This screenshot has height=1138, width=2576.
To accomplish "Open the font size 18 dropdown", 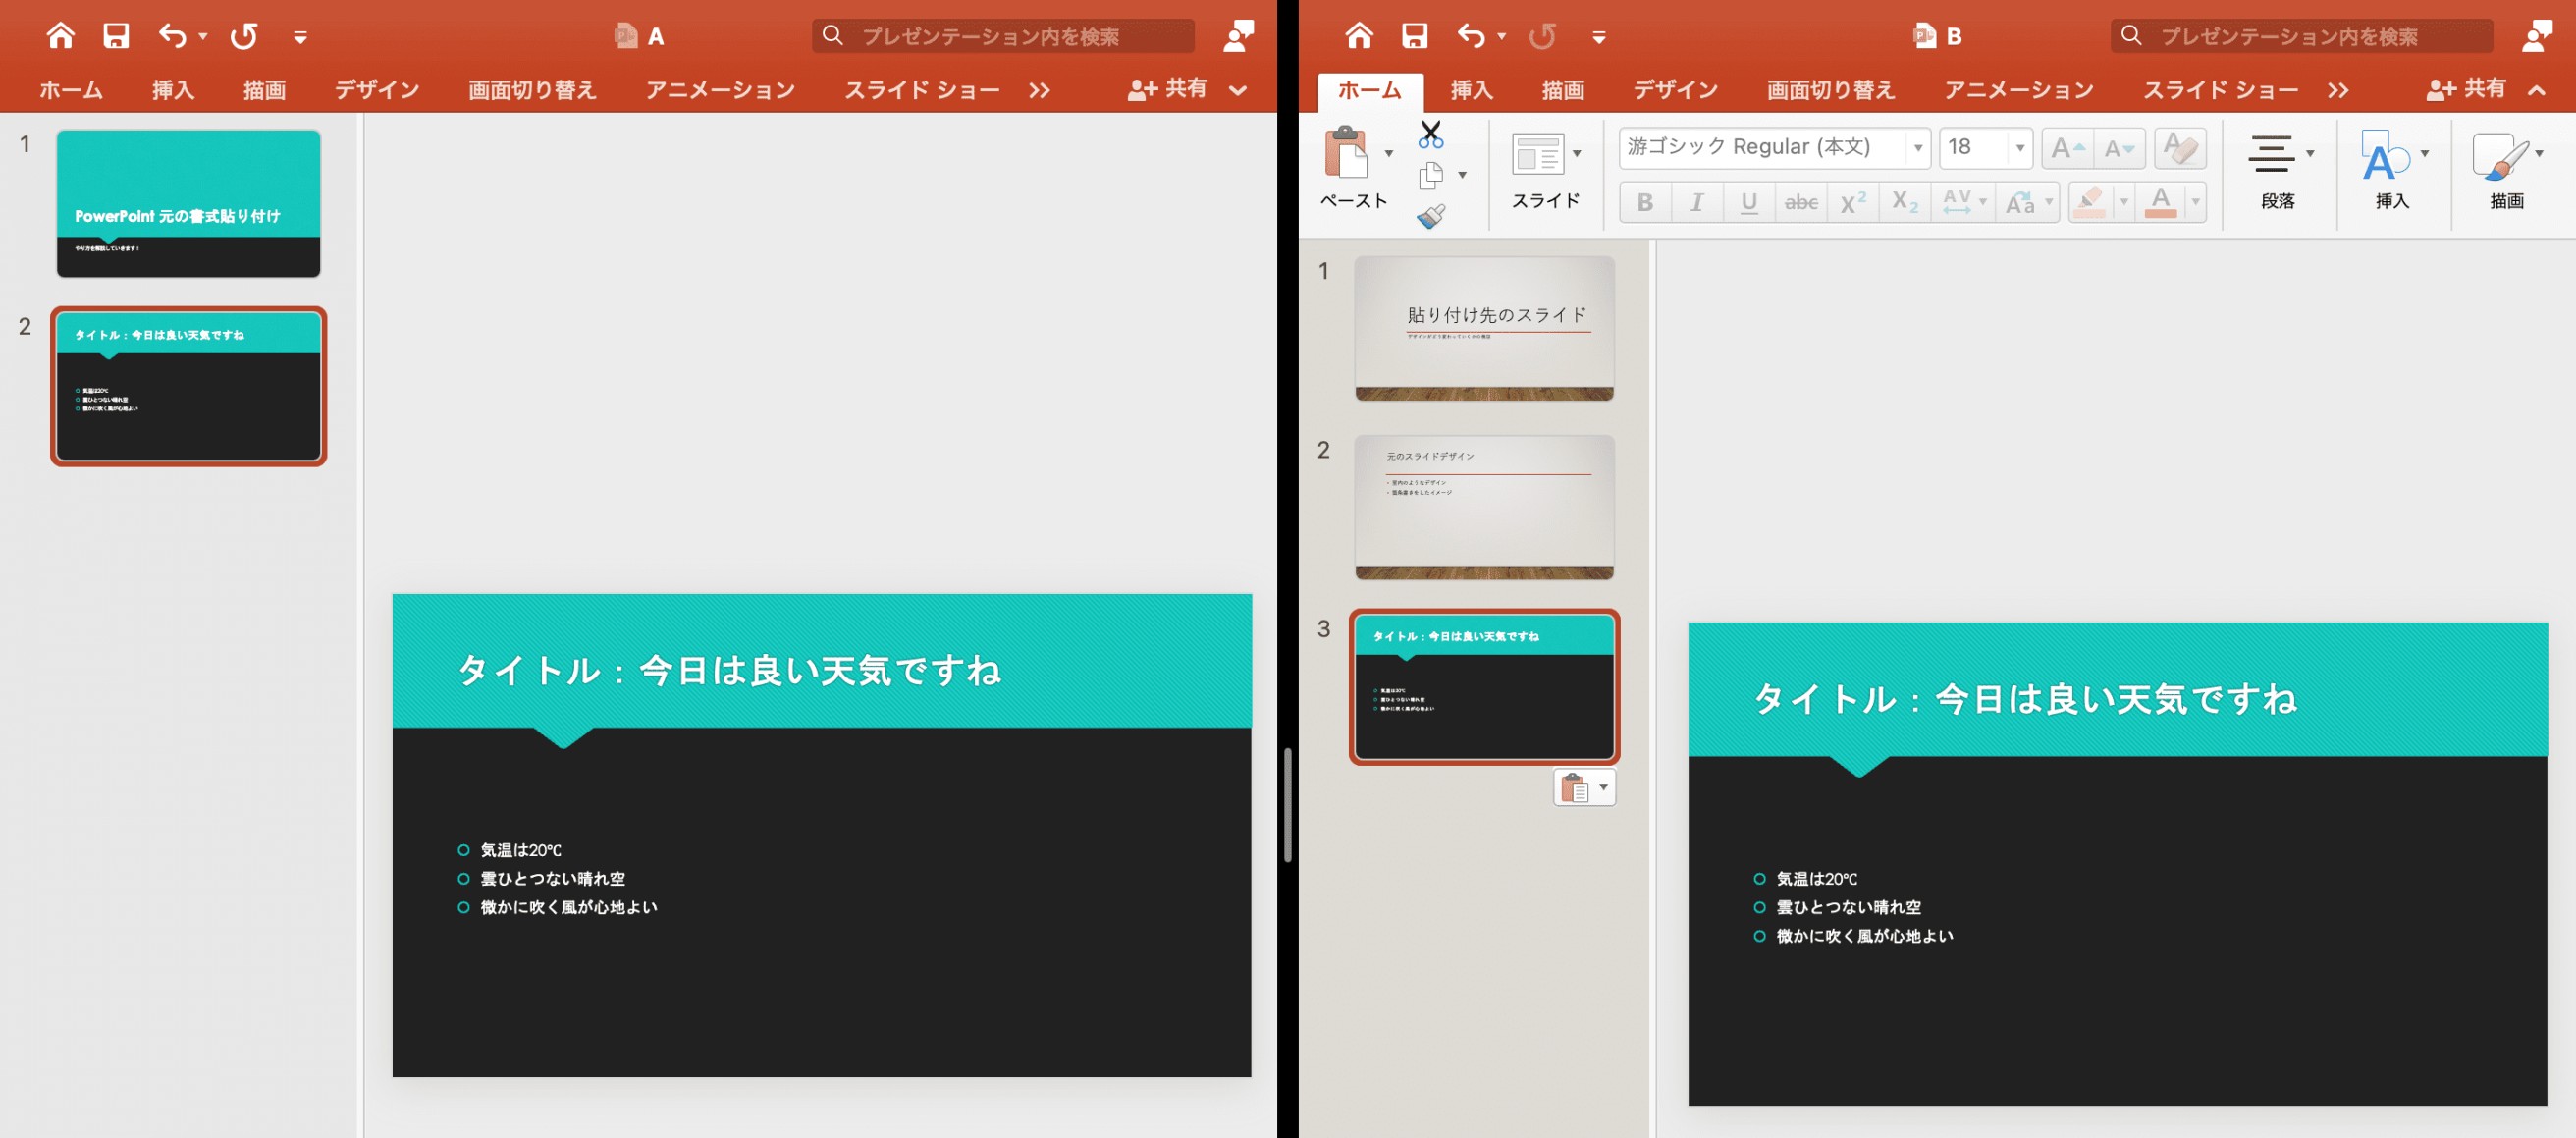I will click(2020, 148).
